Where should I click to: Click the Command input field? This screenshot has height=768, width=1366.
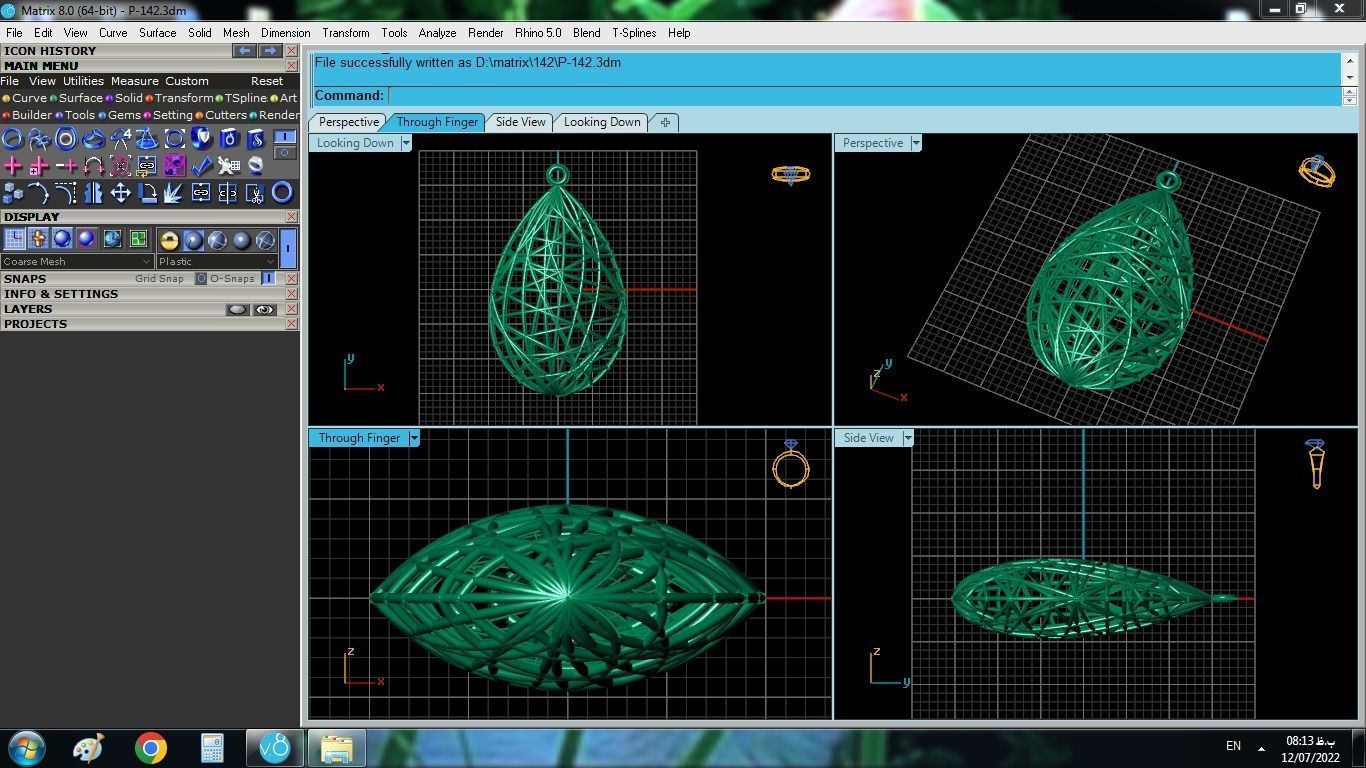point(864,96)
